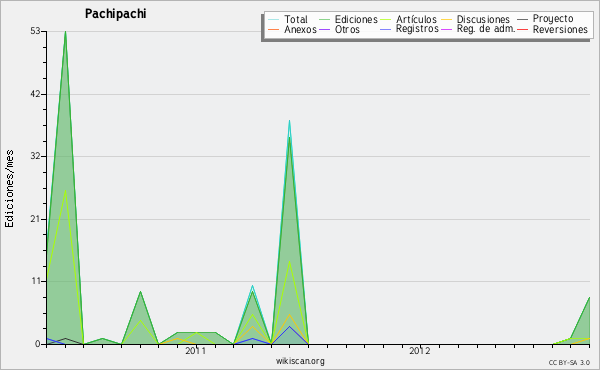Click the Ediciones legend label
Viewport: 600px width, 370px height.
pyautogui.click(x=356, y=19)
